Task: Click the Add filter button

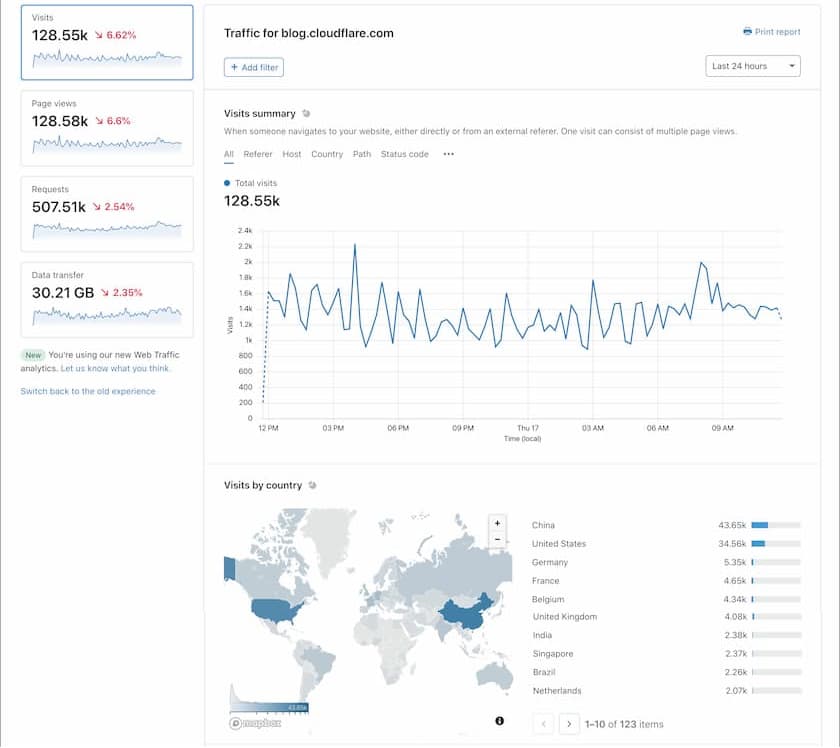Action: point(254,68)
